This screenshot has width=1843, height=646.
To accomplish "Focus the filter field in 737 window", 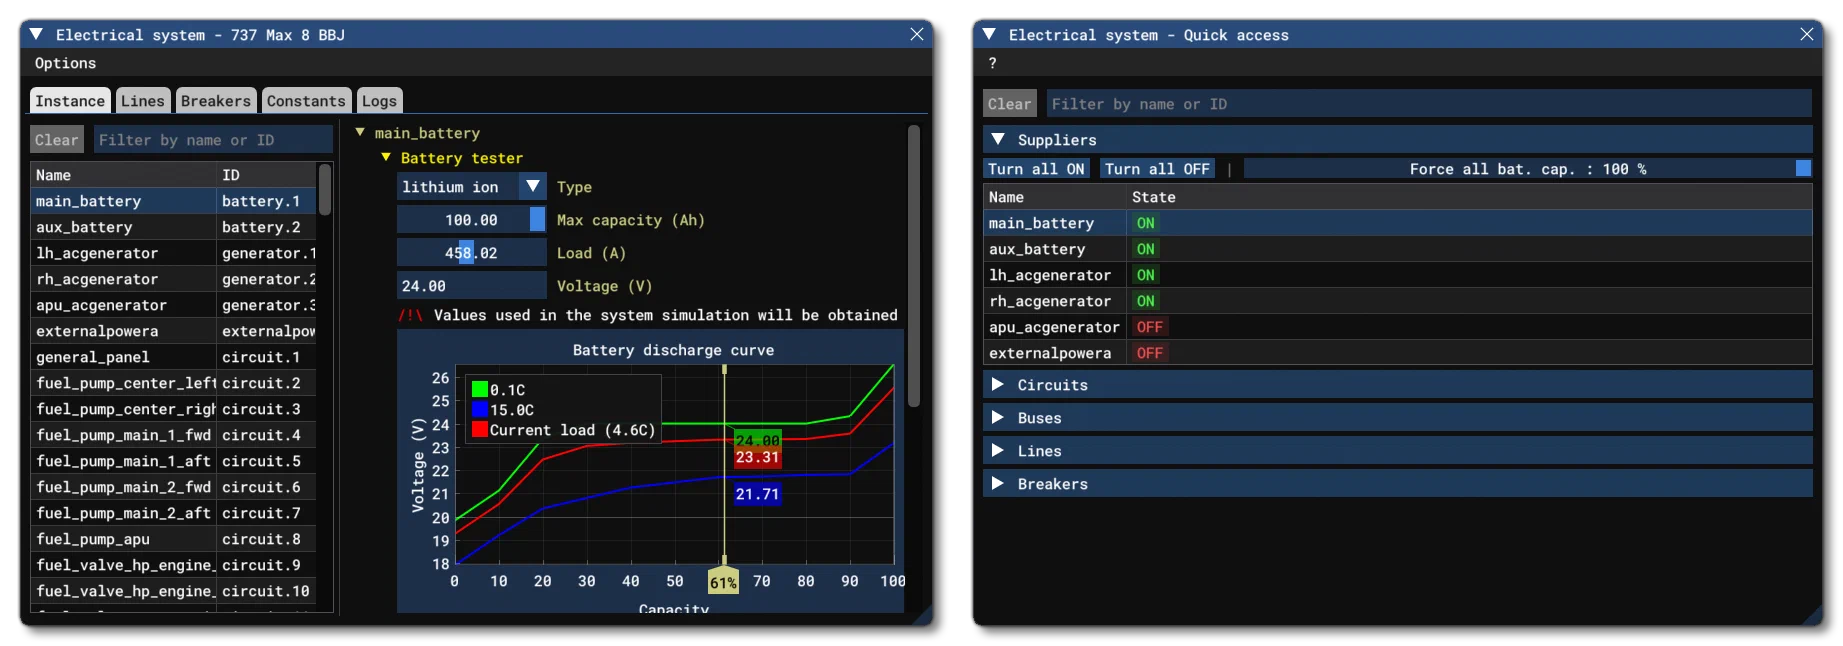I will [x=213, y=140].
